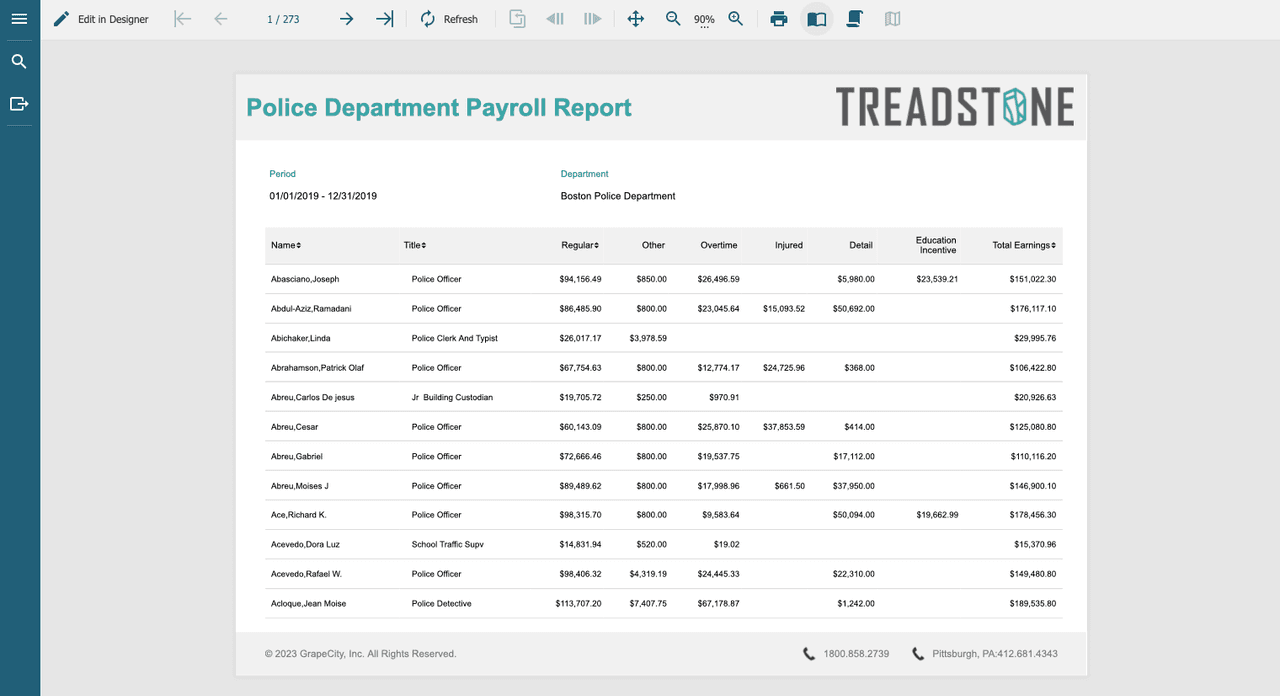
Task: Go to the next page
Action: [346, 19]
